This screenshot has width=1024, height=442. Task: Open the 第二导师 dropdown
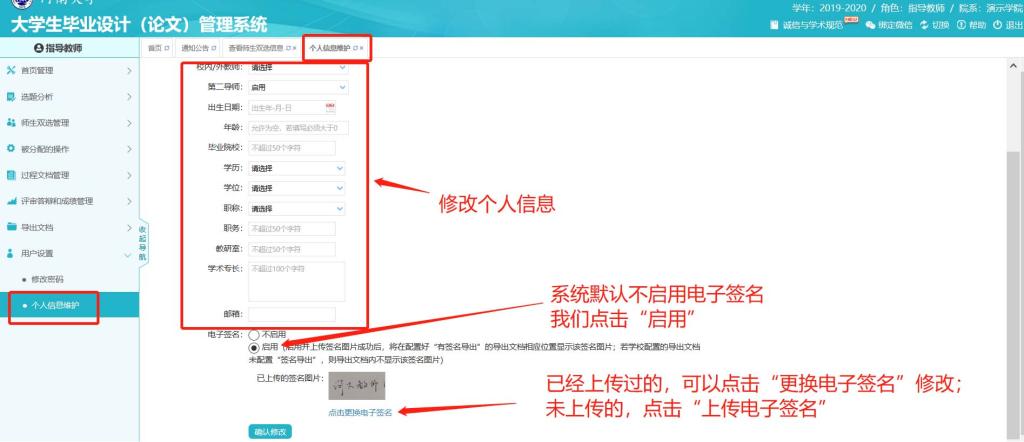[297, 87]
